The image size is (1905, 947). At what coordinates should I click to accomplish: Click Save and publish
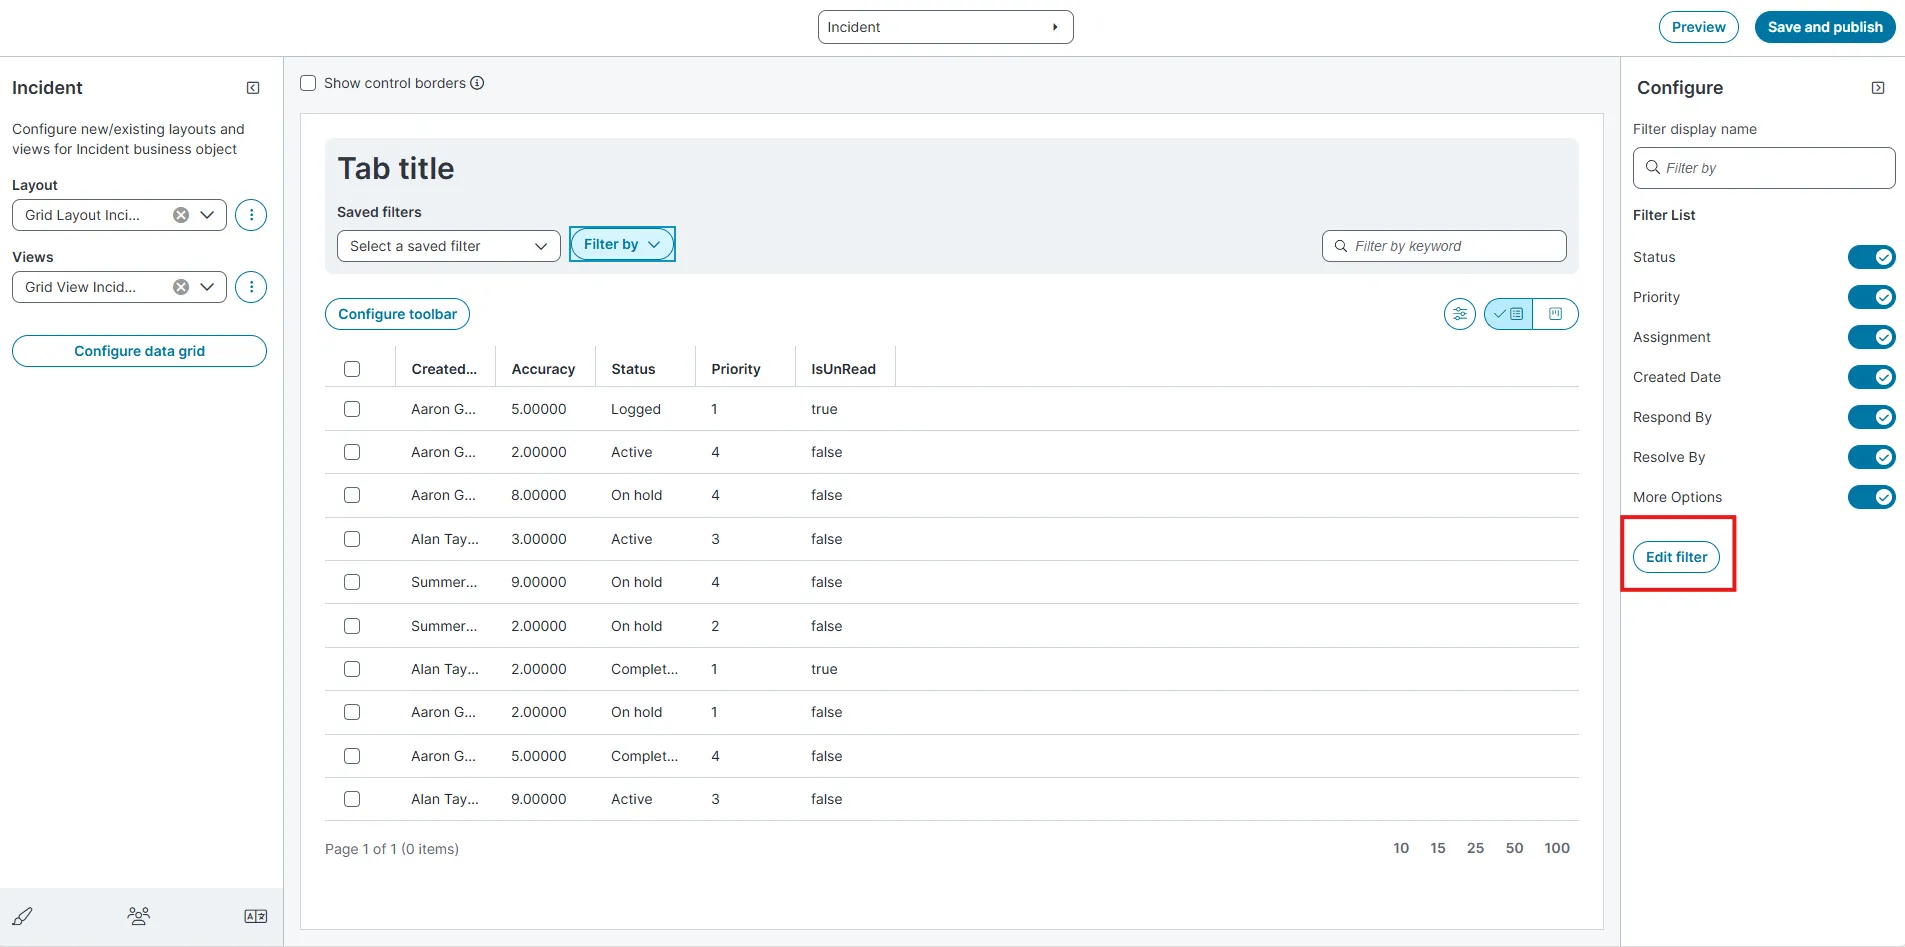[x=1824, y=27]
